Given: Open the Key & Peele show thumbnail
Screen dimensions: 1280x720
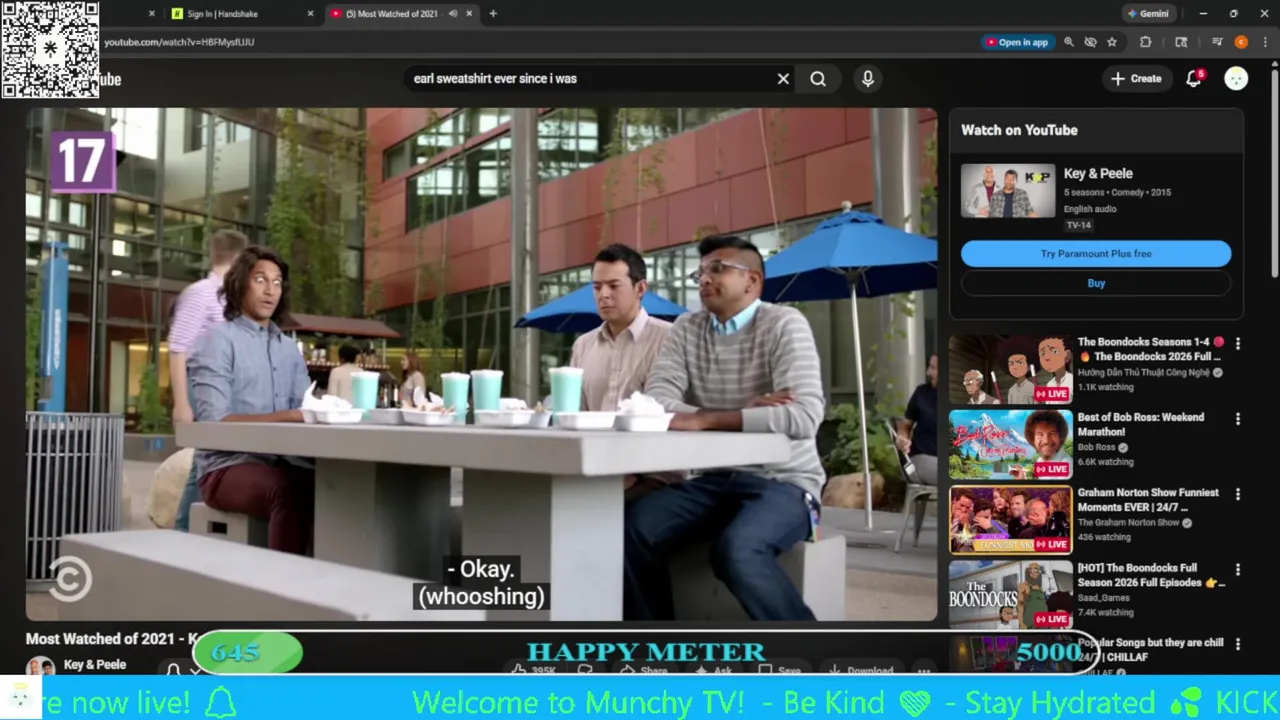Looking at the screenshot, I should click(x=1008, y=191).
